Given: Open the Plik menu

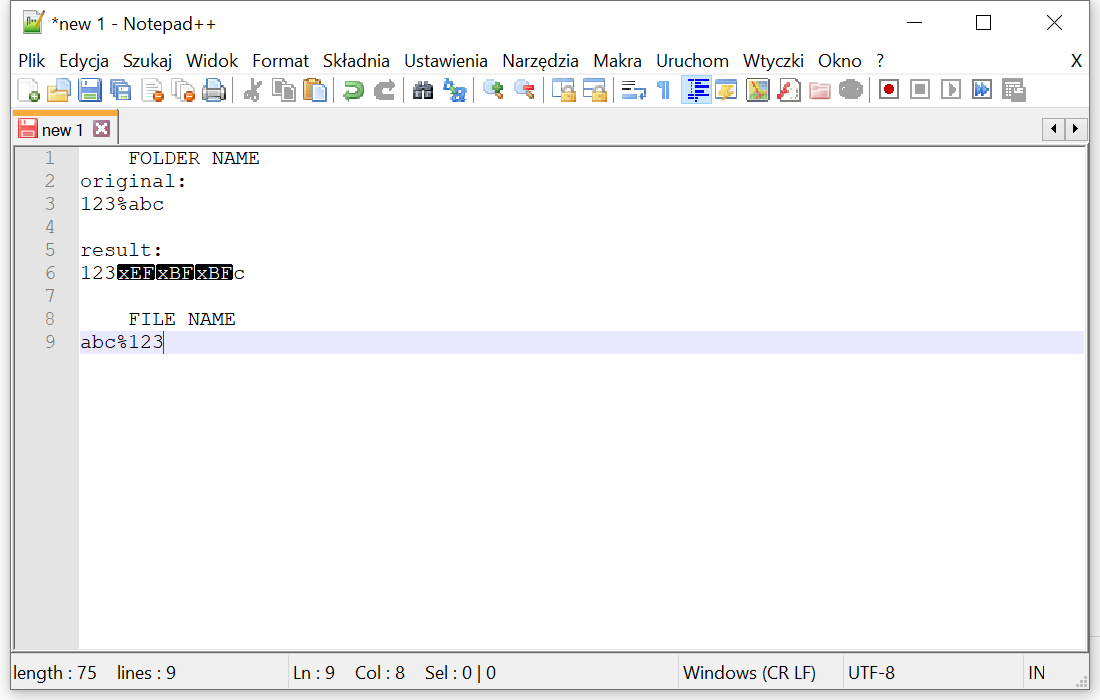Looking at the screenshot, I should click(32, 61).
